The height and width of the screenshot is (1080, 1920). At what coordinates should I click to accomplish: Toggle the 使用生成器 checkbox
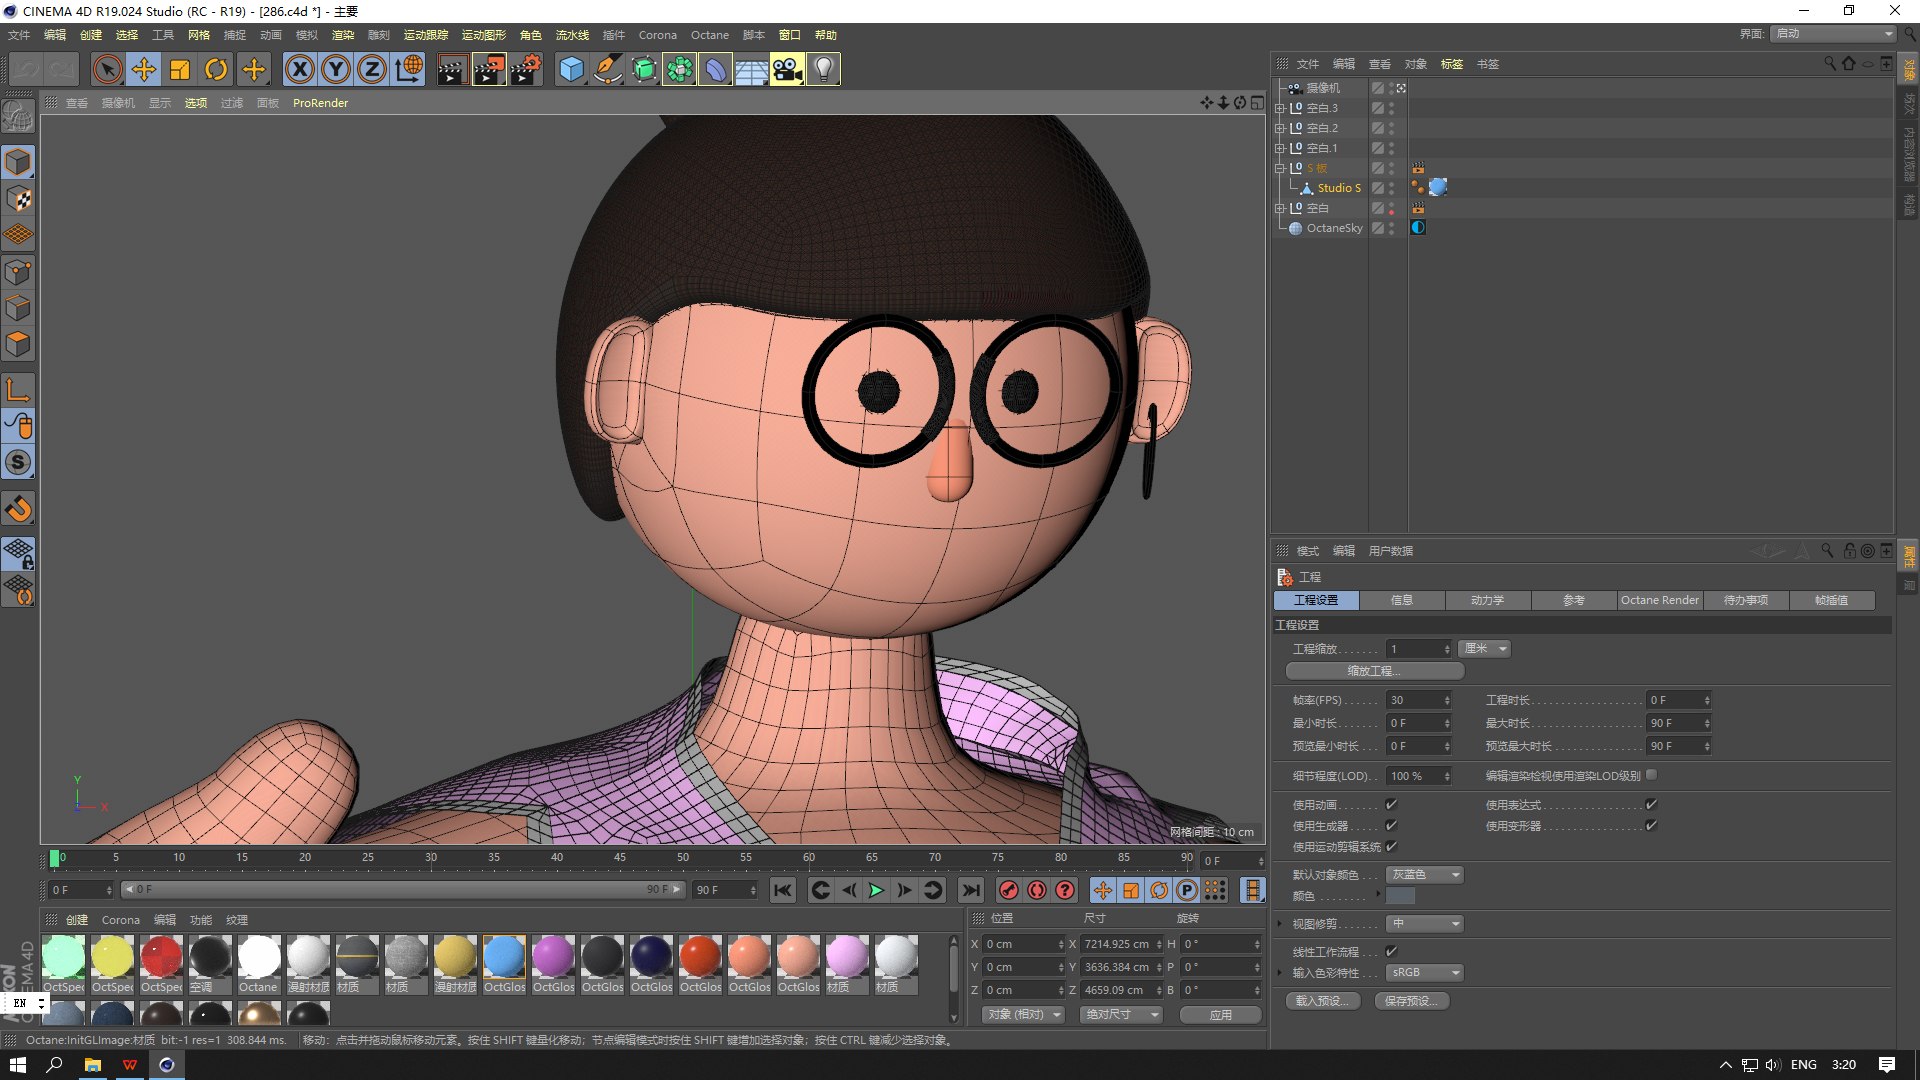point(1391,826)
